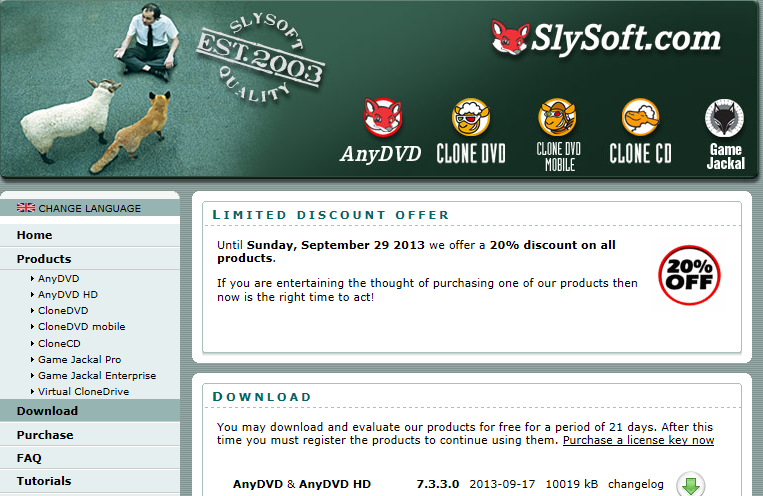763x496 pixels.
Task: Click the SlySoft.com fox logo
Action: click(509, 37)
